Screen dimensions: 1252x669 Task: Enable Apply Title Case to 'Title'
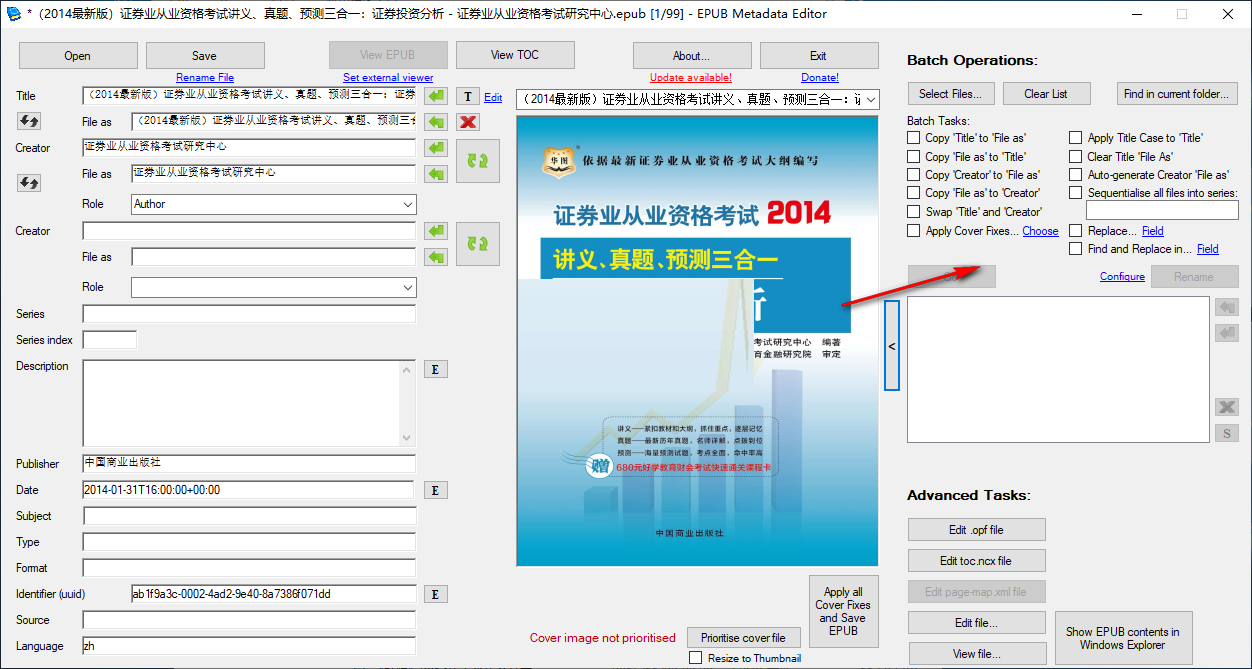[1076, 138]
